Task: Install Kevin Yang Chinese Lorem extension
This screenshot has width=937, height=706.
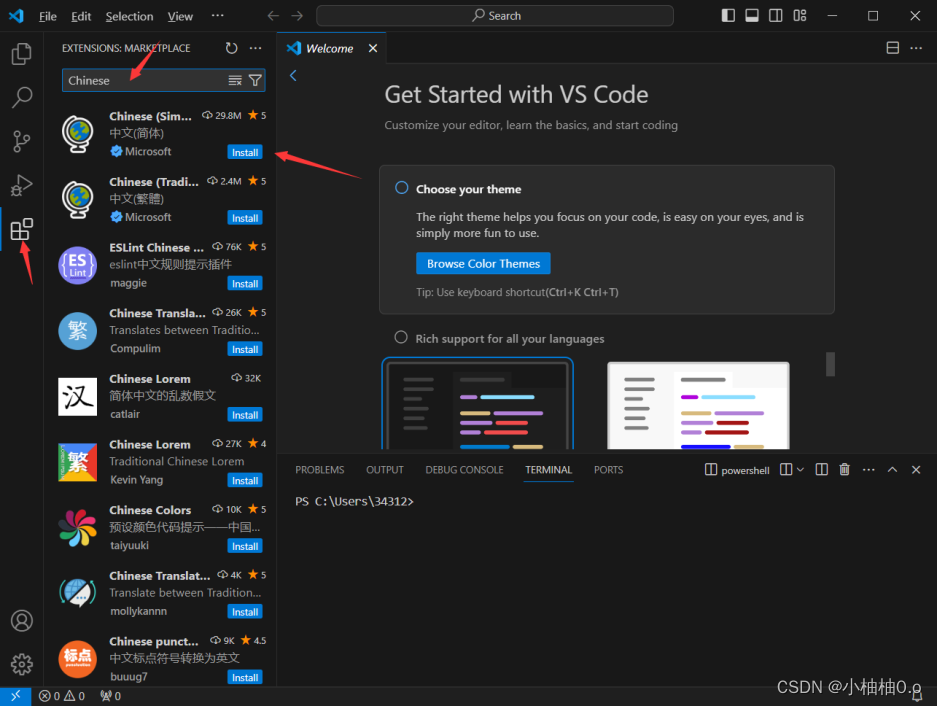Action: (245, 481)
